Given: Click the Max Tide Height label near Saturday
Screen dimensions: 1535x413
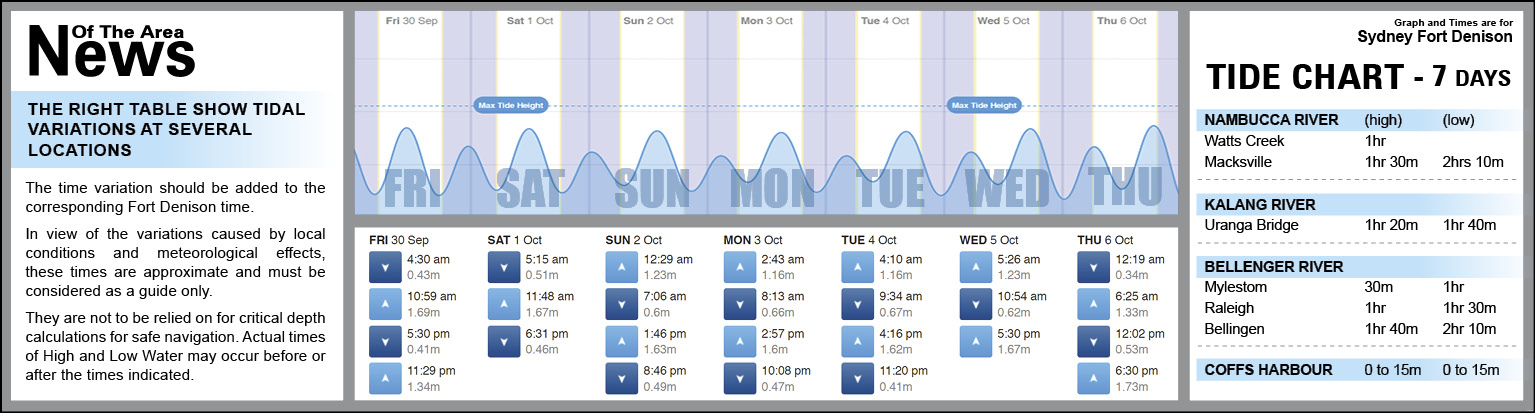Looking at the screenshot, I should pos(511,105).
